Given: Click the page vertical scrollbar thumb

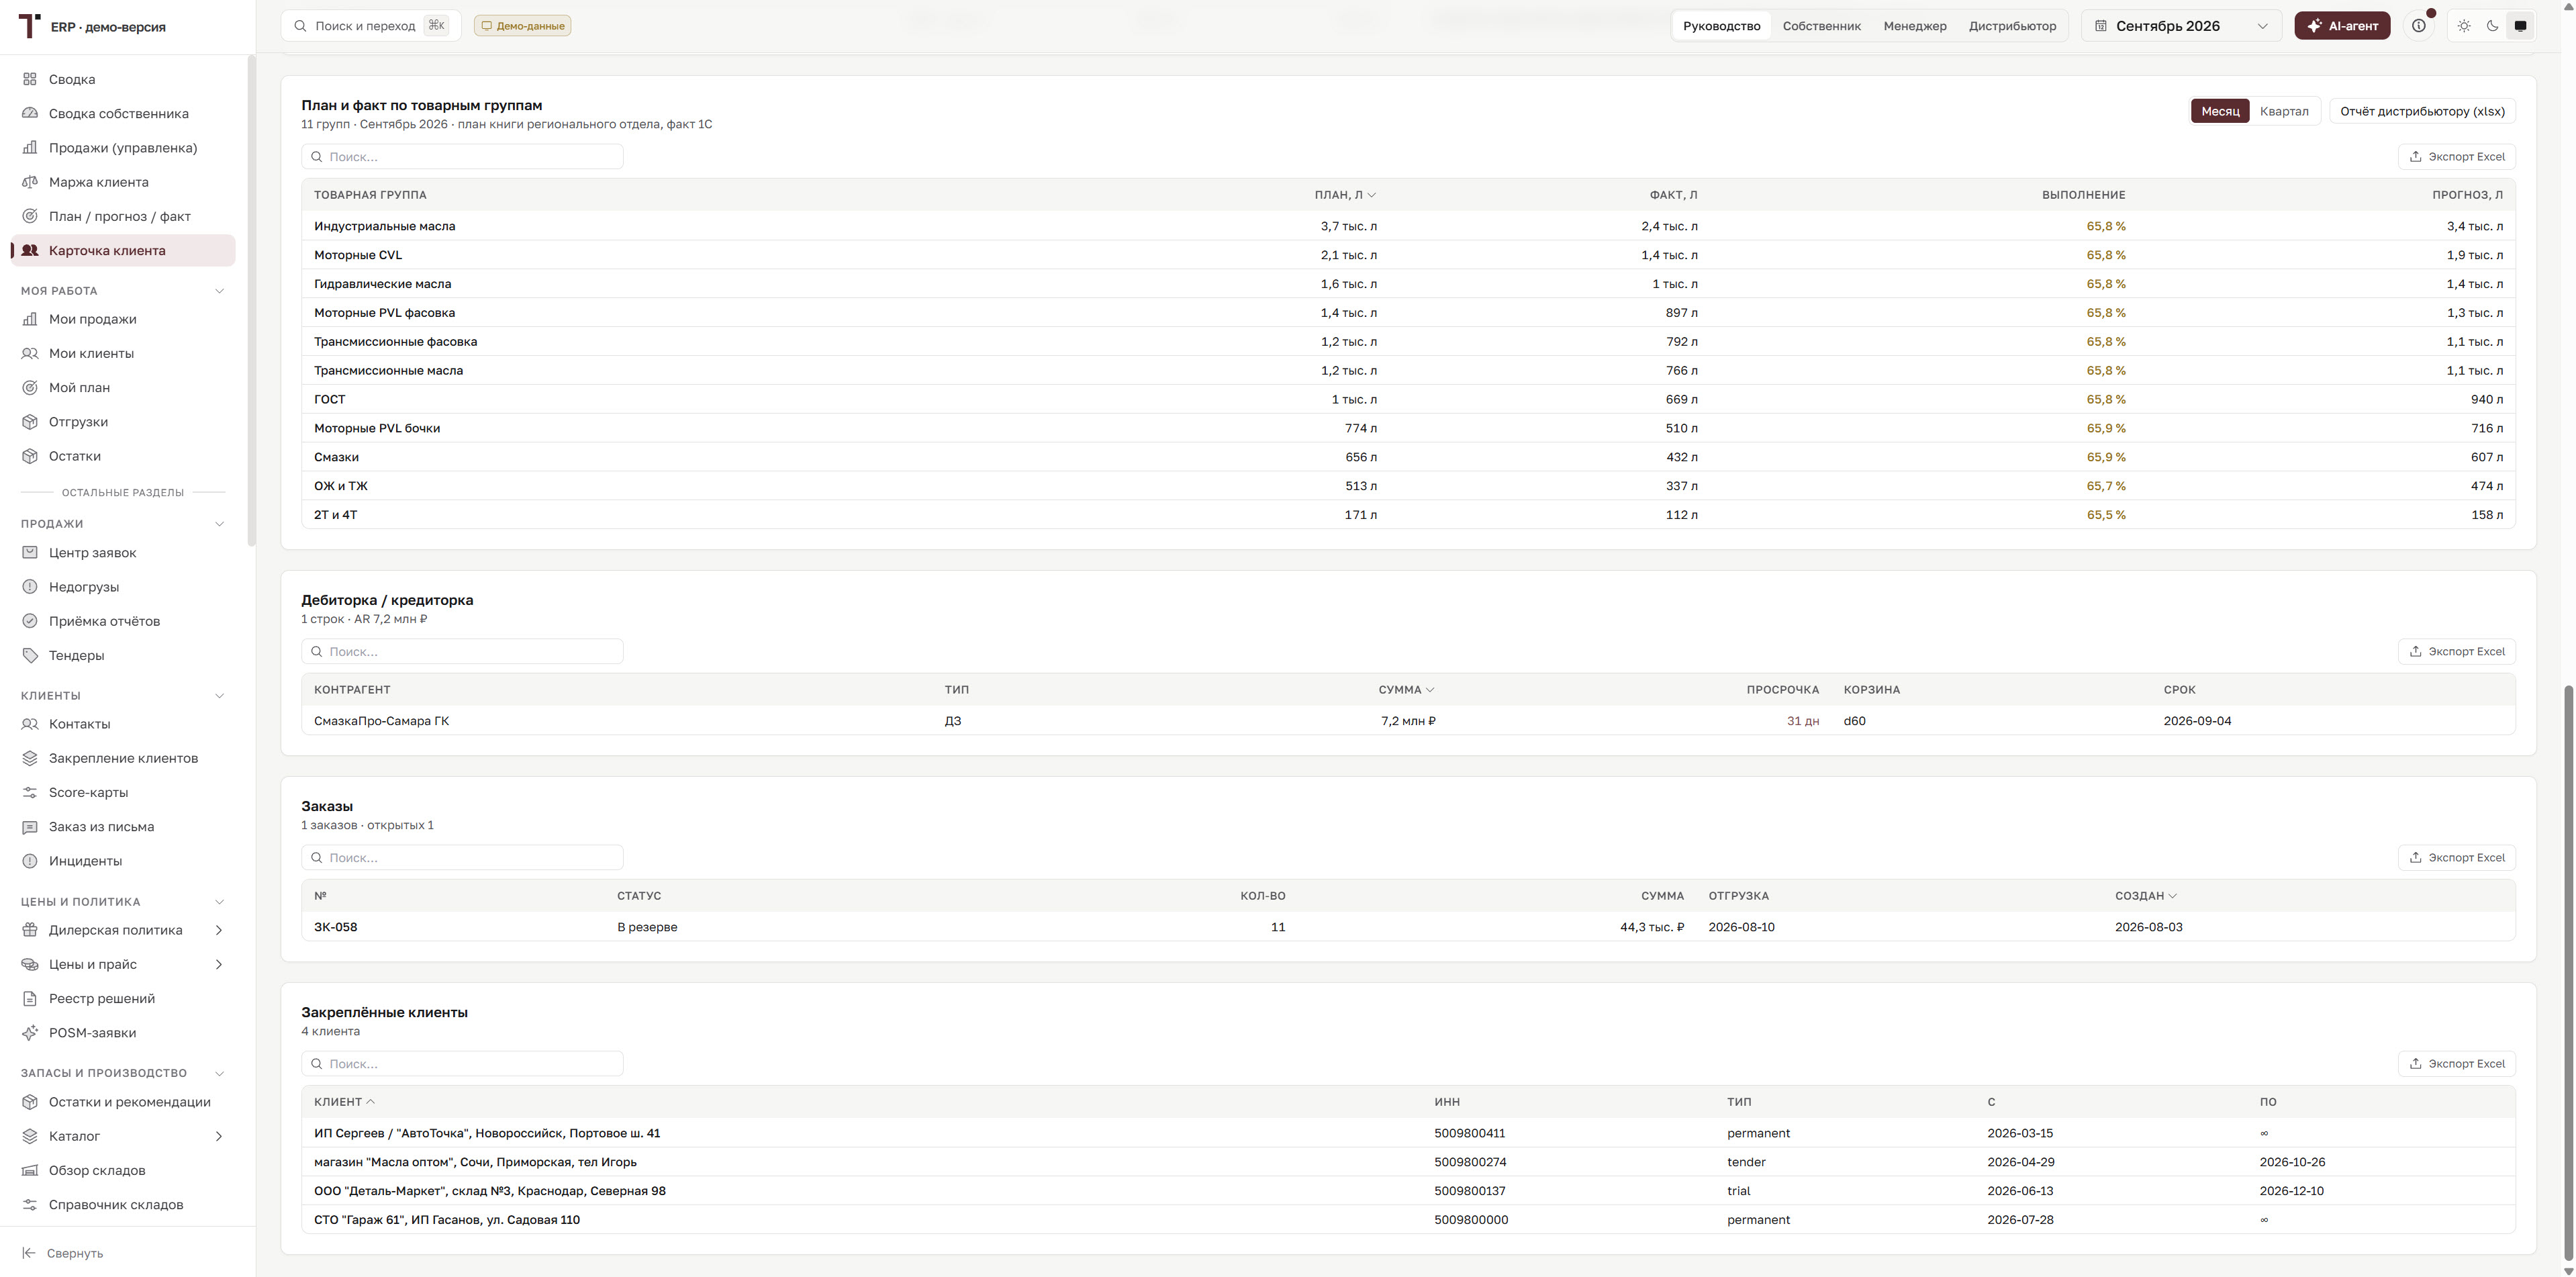Looking at the screenshot, I should click(x=2568, y=973).
